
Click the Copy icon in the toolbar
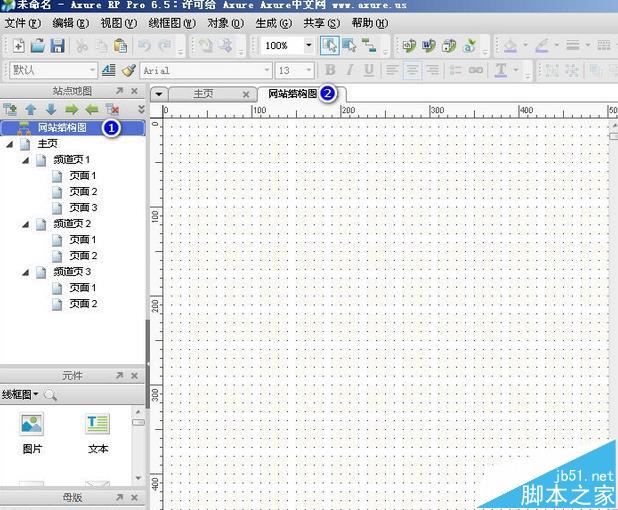pyautogui.click(x=102, y=46)
